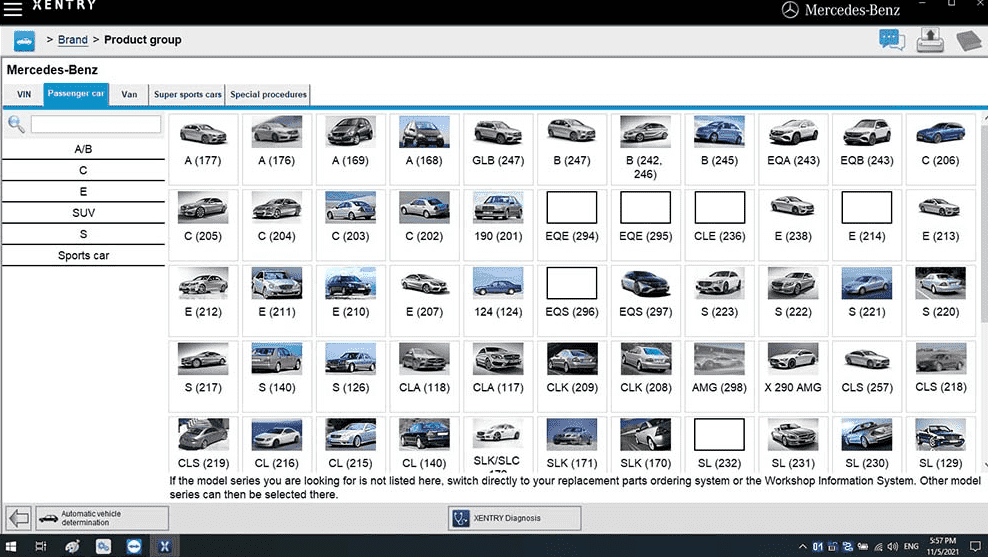Viewport: 988px width, 557px height.
Task: Select the C (206) model
Action: coord(940,149)
